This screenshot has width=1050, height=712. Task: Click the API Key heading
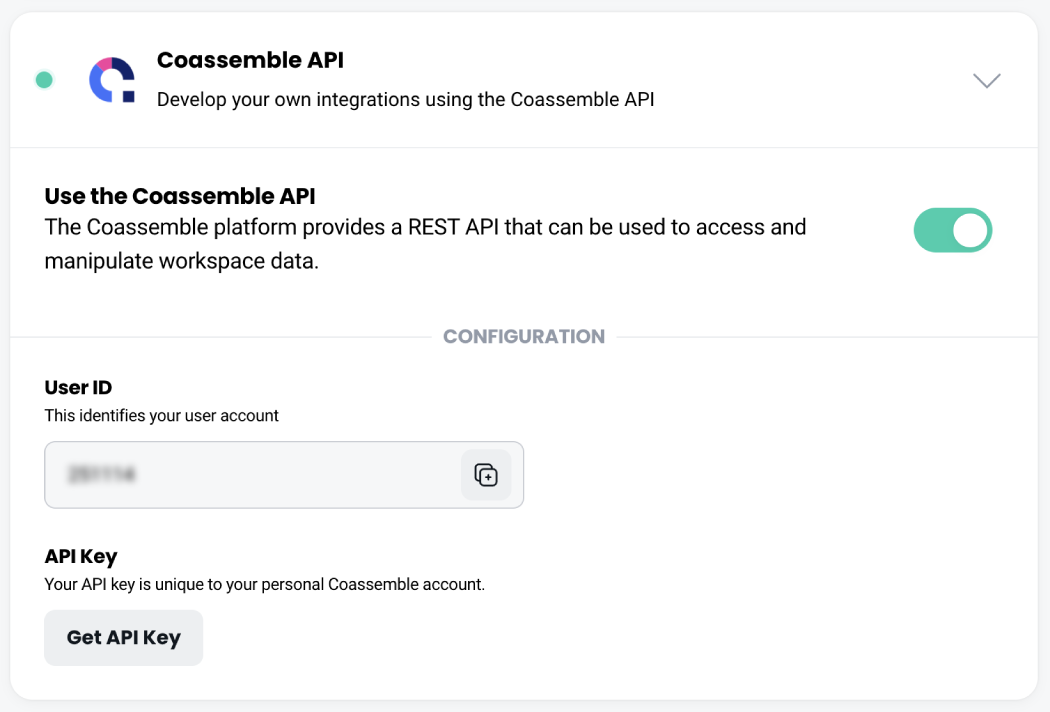(x=80, y=556)
